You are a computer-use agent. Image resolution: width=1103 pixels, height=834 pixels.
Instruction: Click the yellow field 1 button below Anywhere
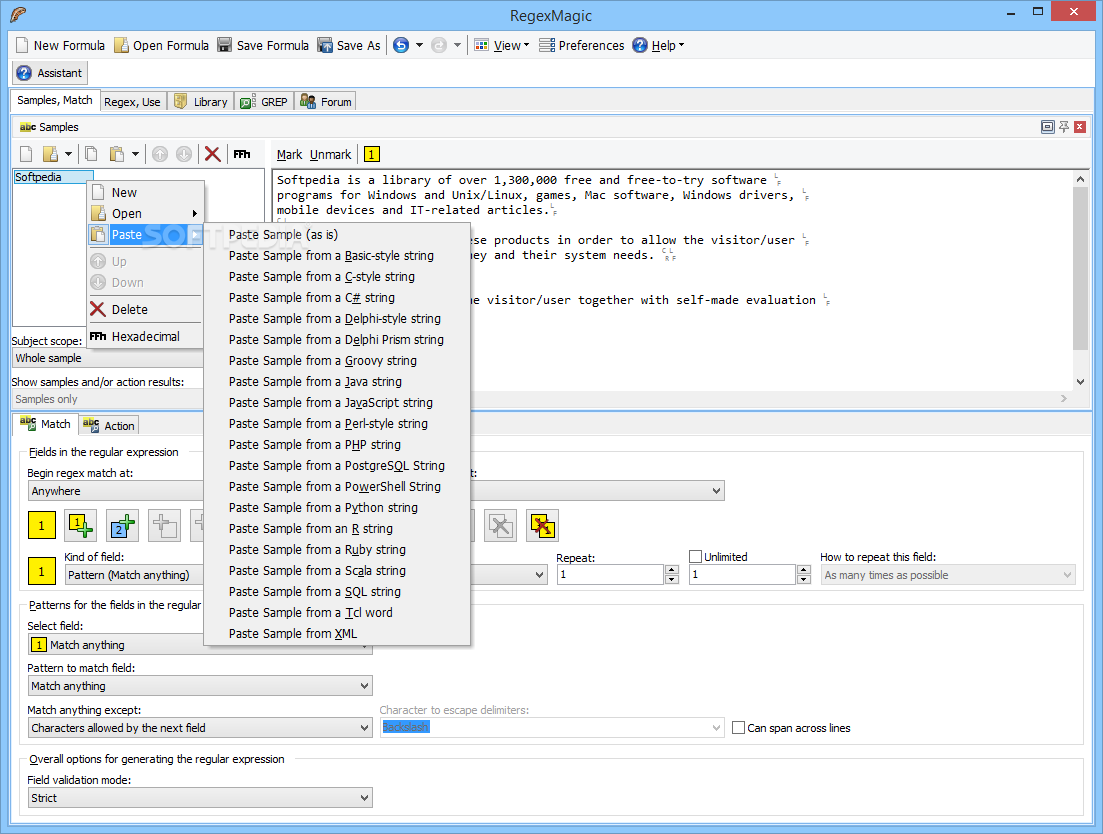tap(42, 525)
